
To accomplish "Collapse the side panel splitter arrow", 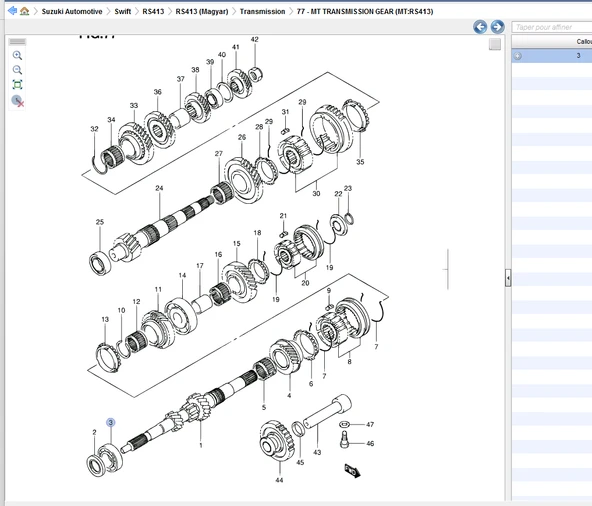I will click(x=508, y=278).
